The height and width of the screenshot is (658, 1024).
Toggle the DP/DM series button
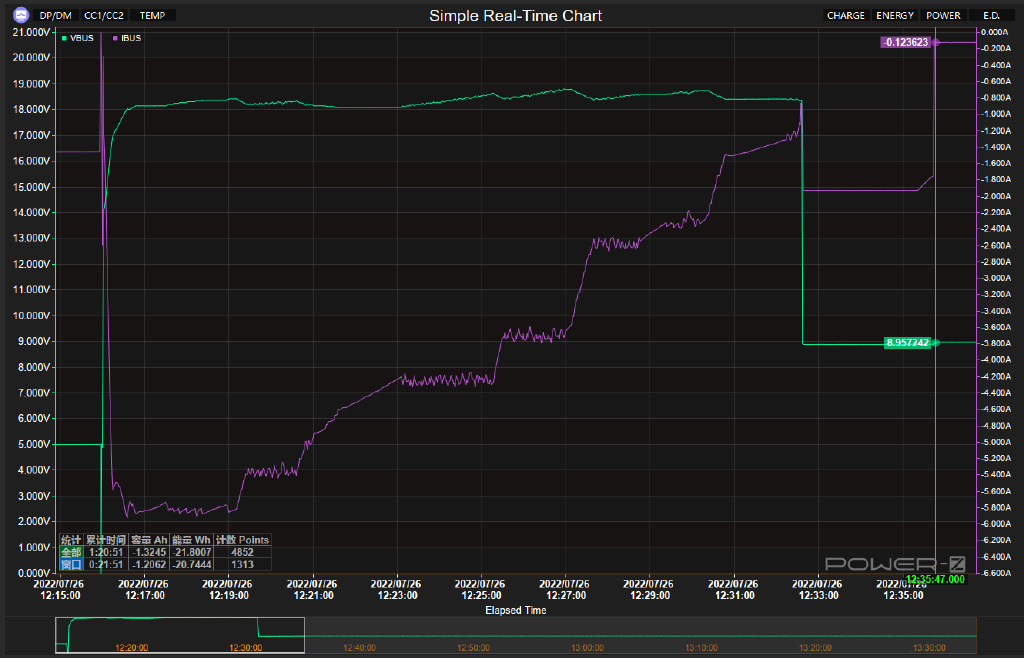[x=55, y=16]
